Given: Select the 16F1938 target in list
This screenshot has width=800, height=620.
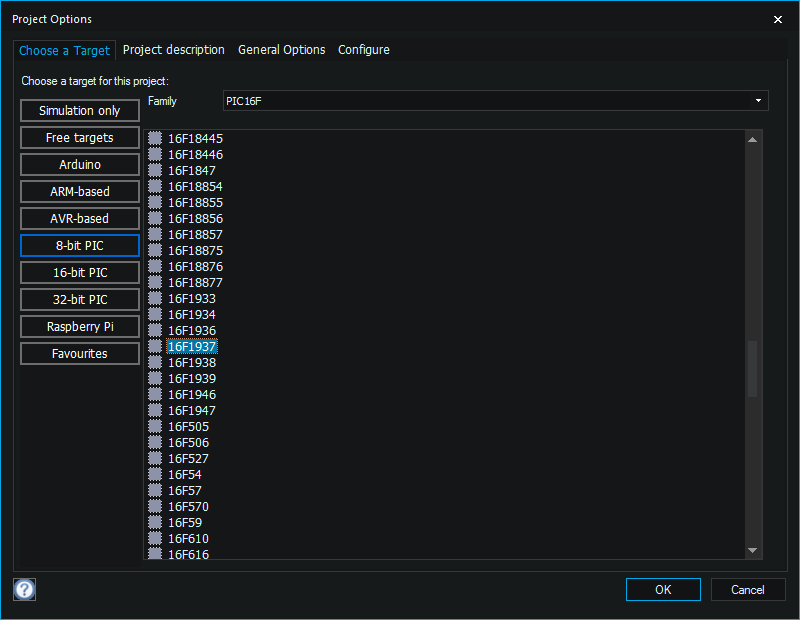Looking at the screenshot, I should 192,363.
